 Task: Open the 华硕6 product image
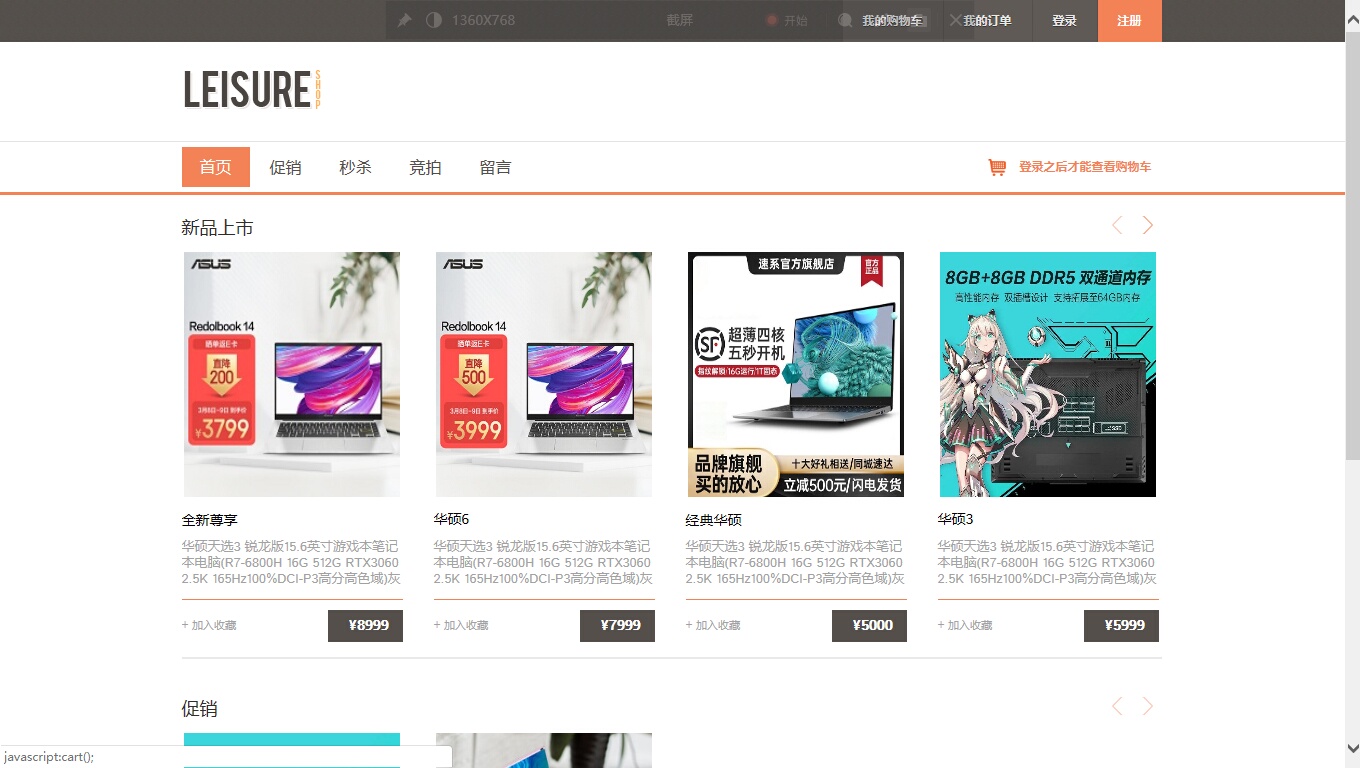point(544,374)
